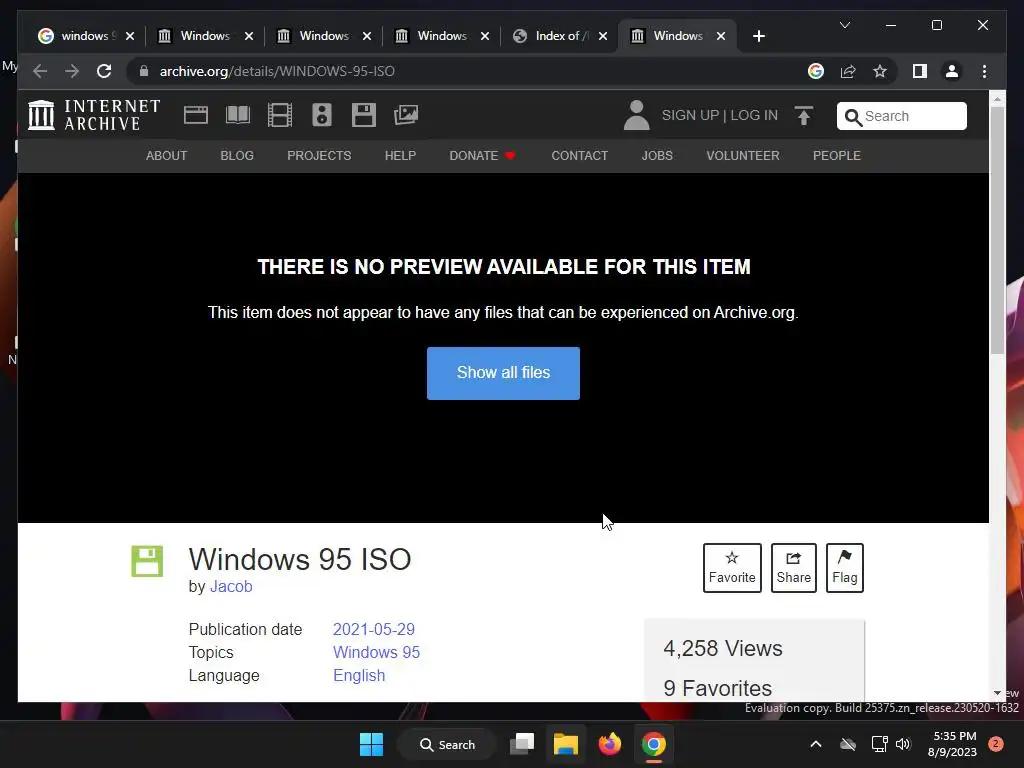
Task: Click the page vertical scrollbar thumb
Action: 997,230
